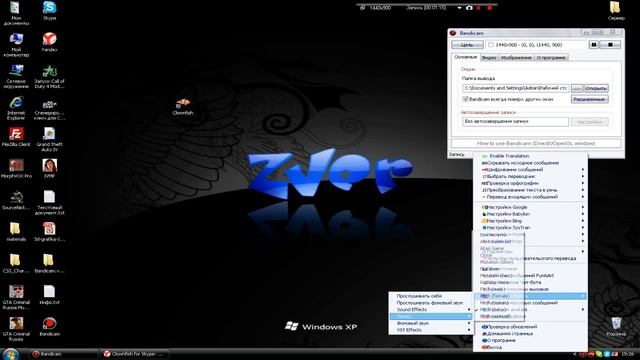Expand the Шифрование сообщений submenu arrow
This screenshot has width=640, height=360.
click(582, 169)
